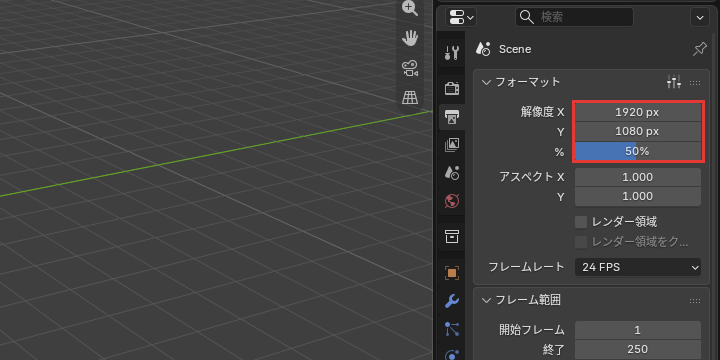Click the フォーマット panel drag handle dots
Viewport: 720px width, 360px height.
(x=695, y=83)
